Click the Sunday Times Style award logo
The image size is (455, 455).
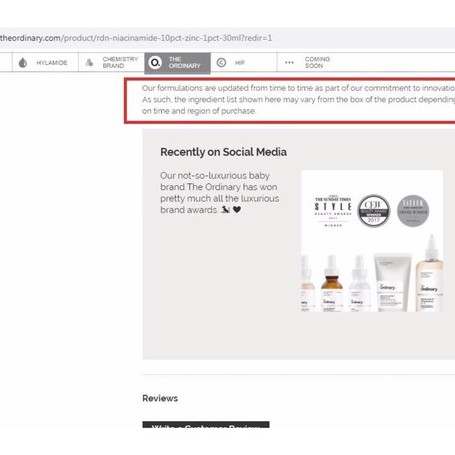[x=333, y=211]
